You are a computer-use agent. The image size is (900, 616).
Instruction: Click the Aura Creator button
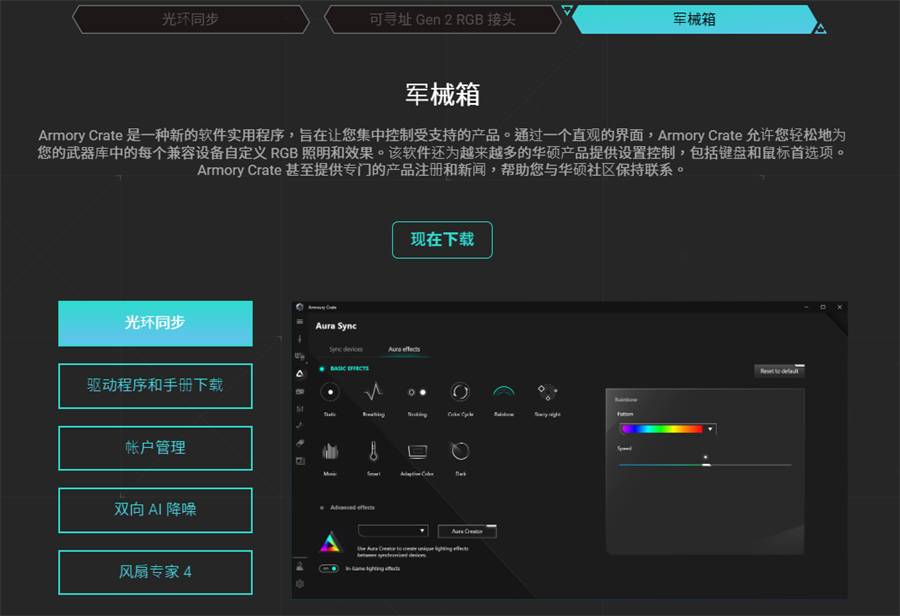[467, 531]
